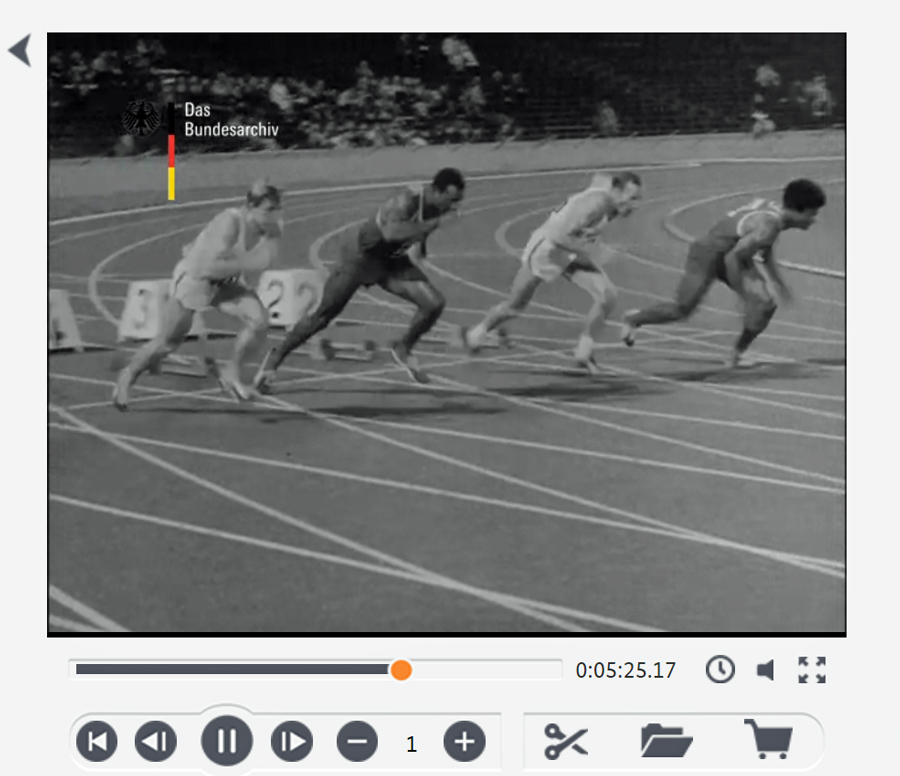
Task: Step back one frame
Action: click(156, 742)
